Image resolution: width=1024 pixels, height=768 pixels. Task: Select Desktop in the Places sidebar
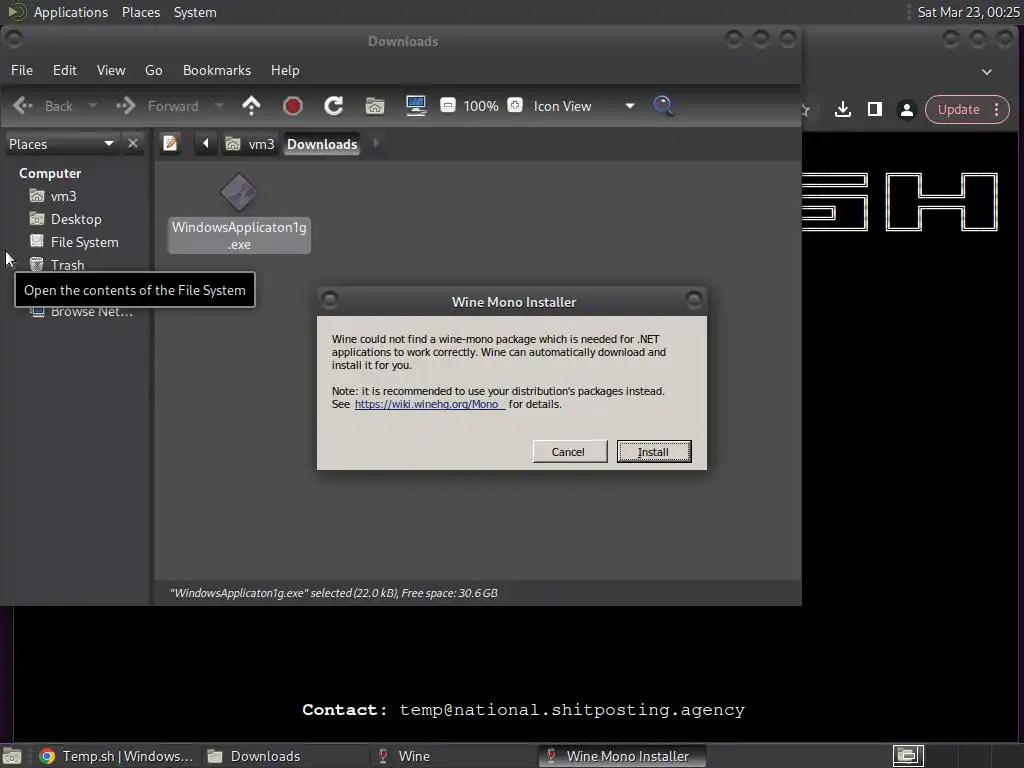click(76, 219)
